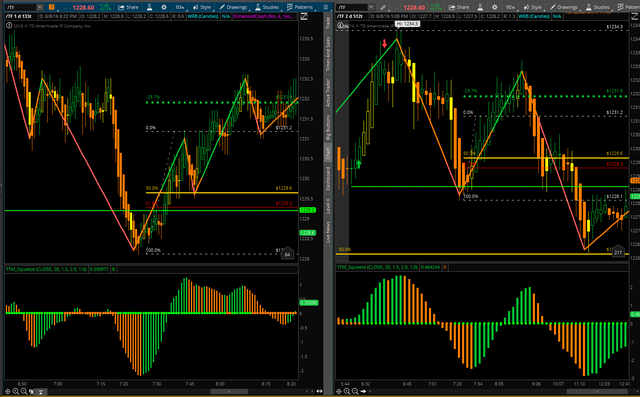640x397 pixels.
Task: Zoom out using magnifier below left chart
Action: click(x=24, y=391)
